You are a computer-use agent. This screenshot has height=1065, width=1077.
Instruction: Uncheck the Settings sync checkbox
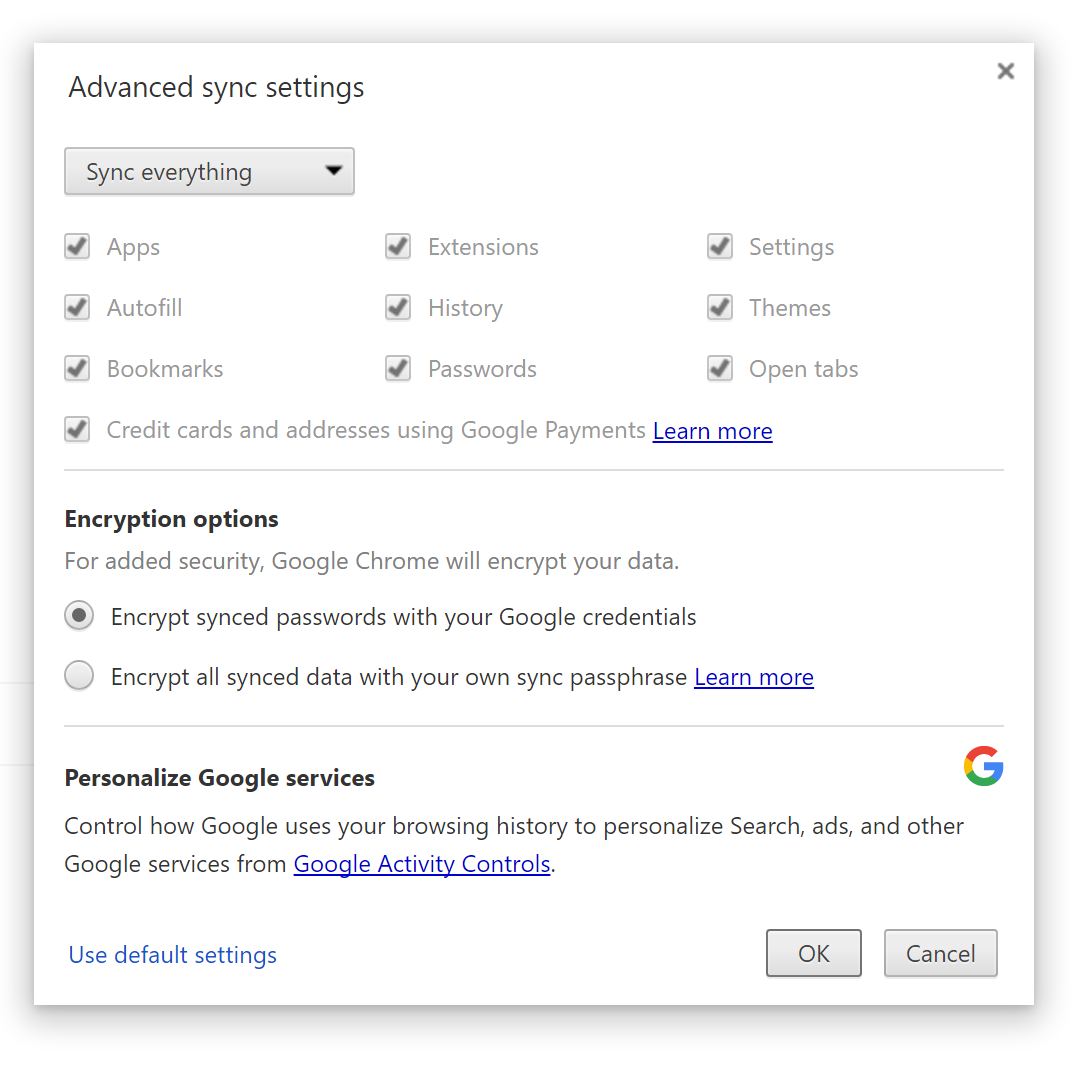click(720, 247)
